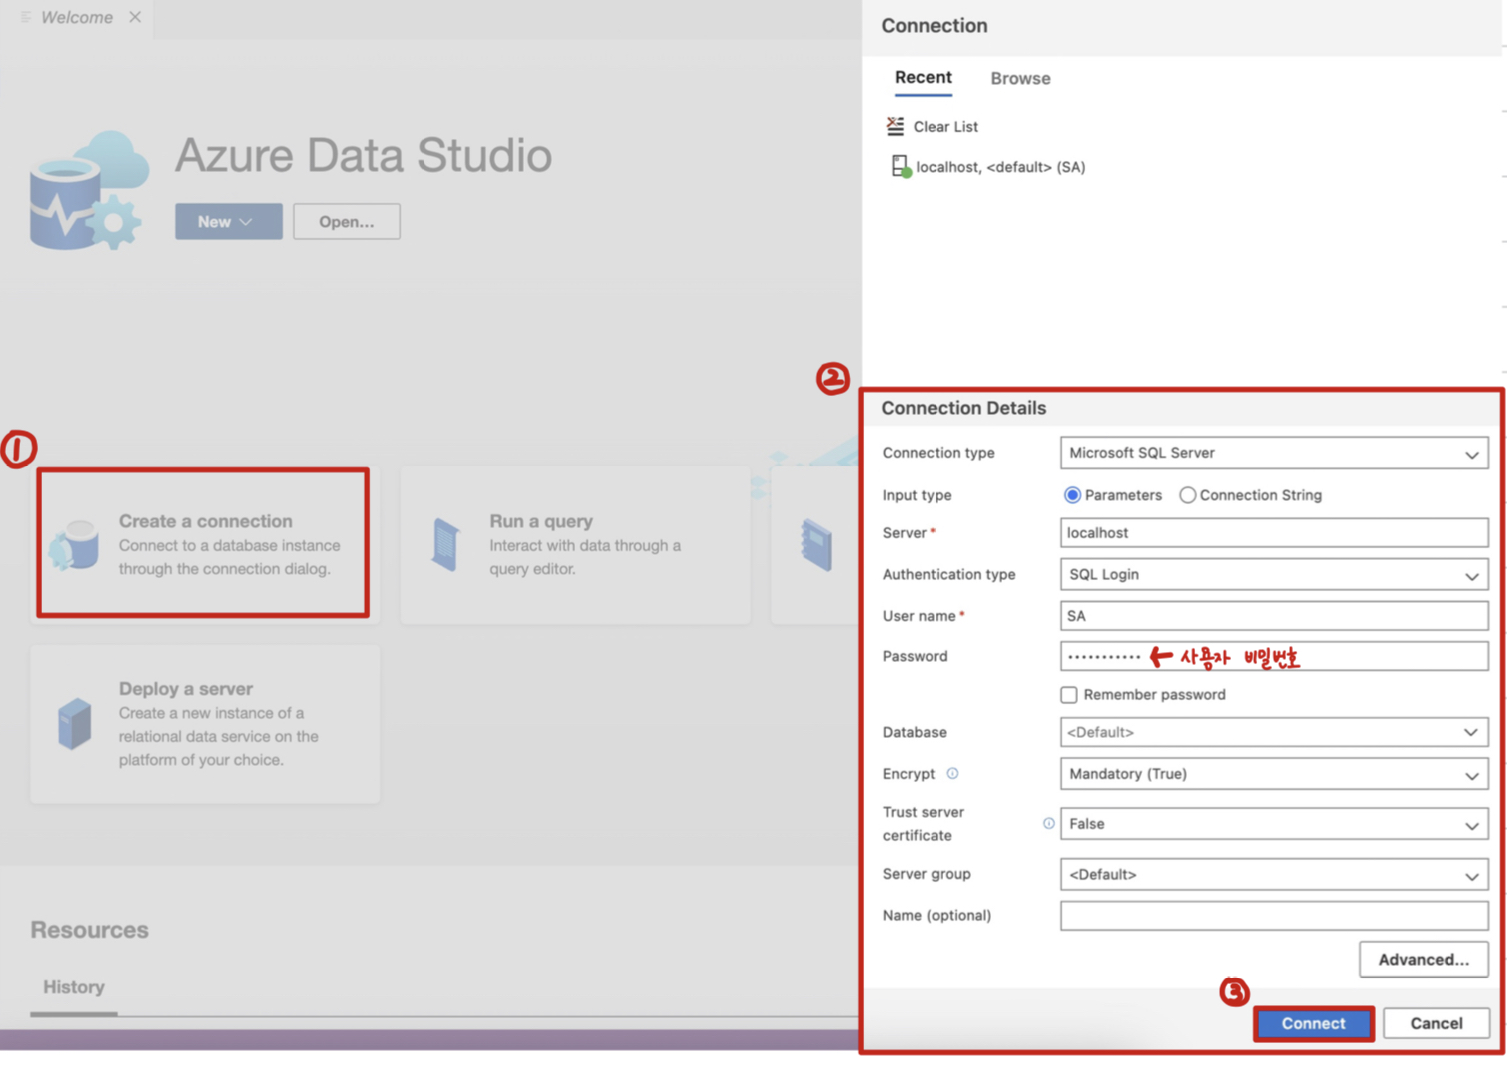This screenshot has height=1076, width=1507.
Task: Click the Open... button
Action: pos(346,221)
